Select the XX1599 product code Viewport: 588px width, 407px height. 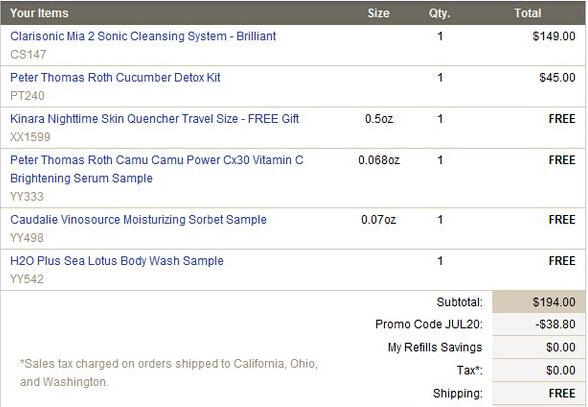click(x=30, y=137)
